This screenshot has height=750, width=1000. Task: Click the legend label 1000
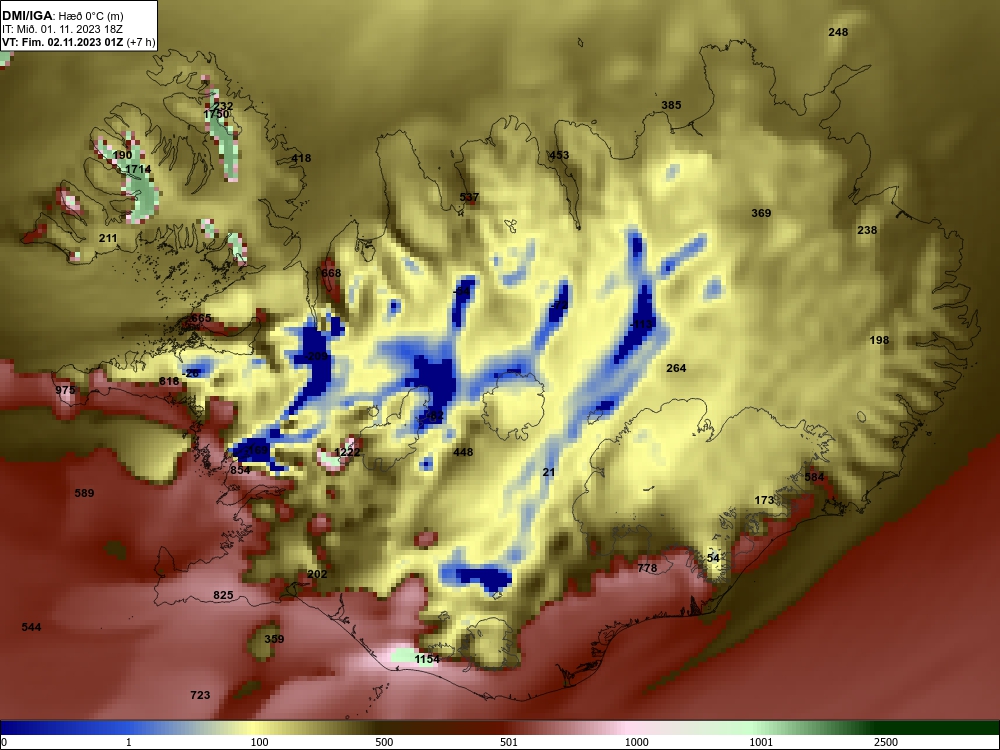637,742
